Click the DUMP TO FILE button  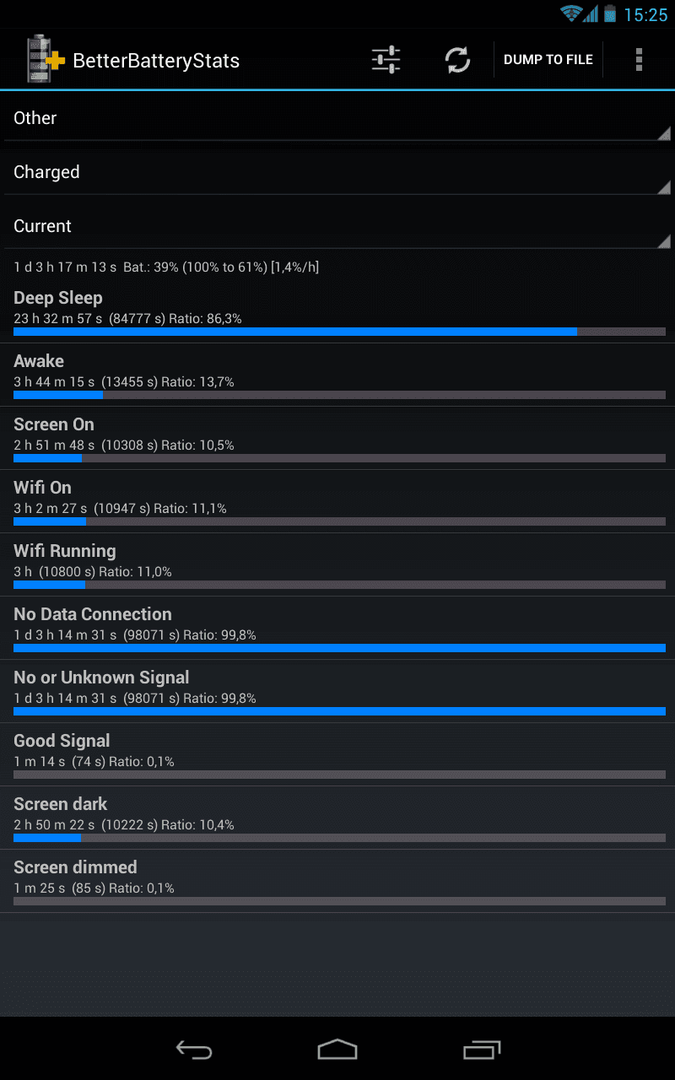(x=548, y=60)
